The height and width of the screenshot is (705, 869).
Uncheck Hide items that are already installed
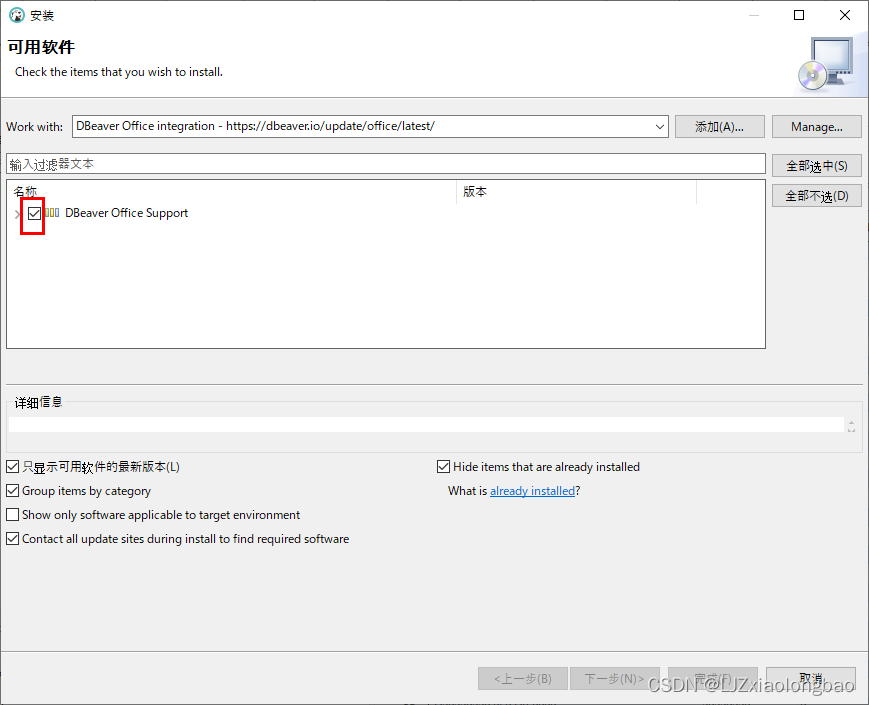click(443, 467)
